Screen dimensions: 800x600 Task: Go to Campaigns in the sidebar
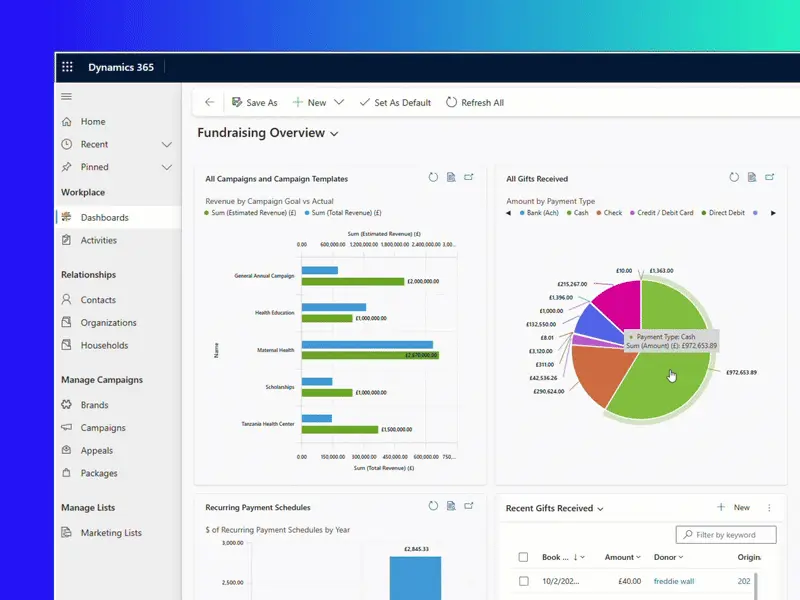103,428
